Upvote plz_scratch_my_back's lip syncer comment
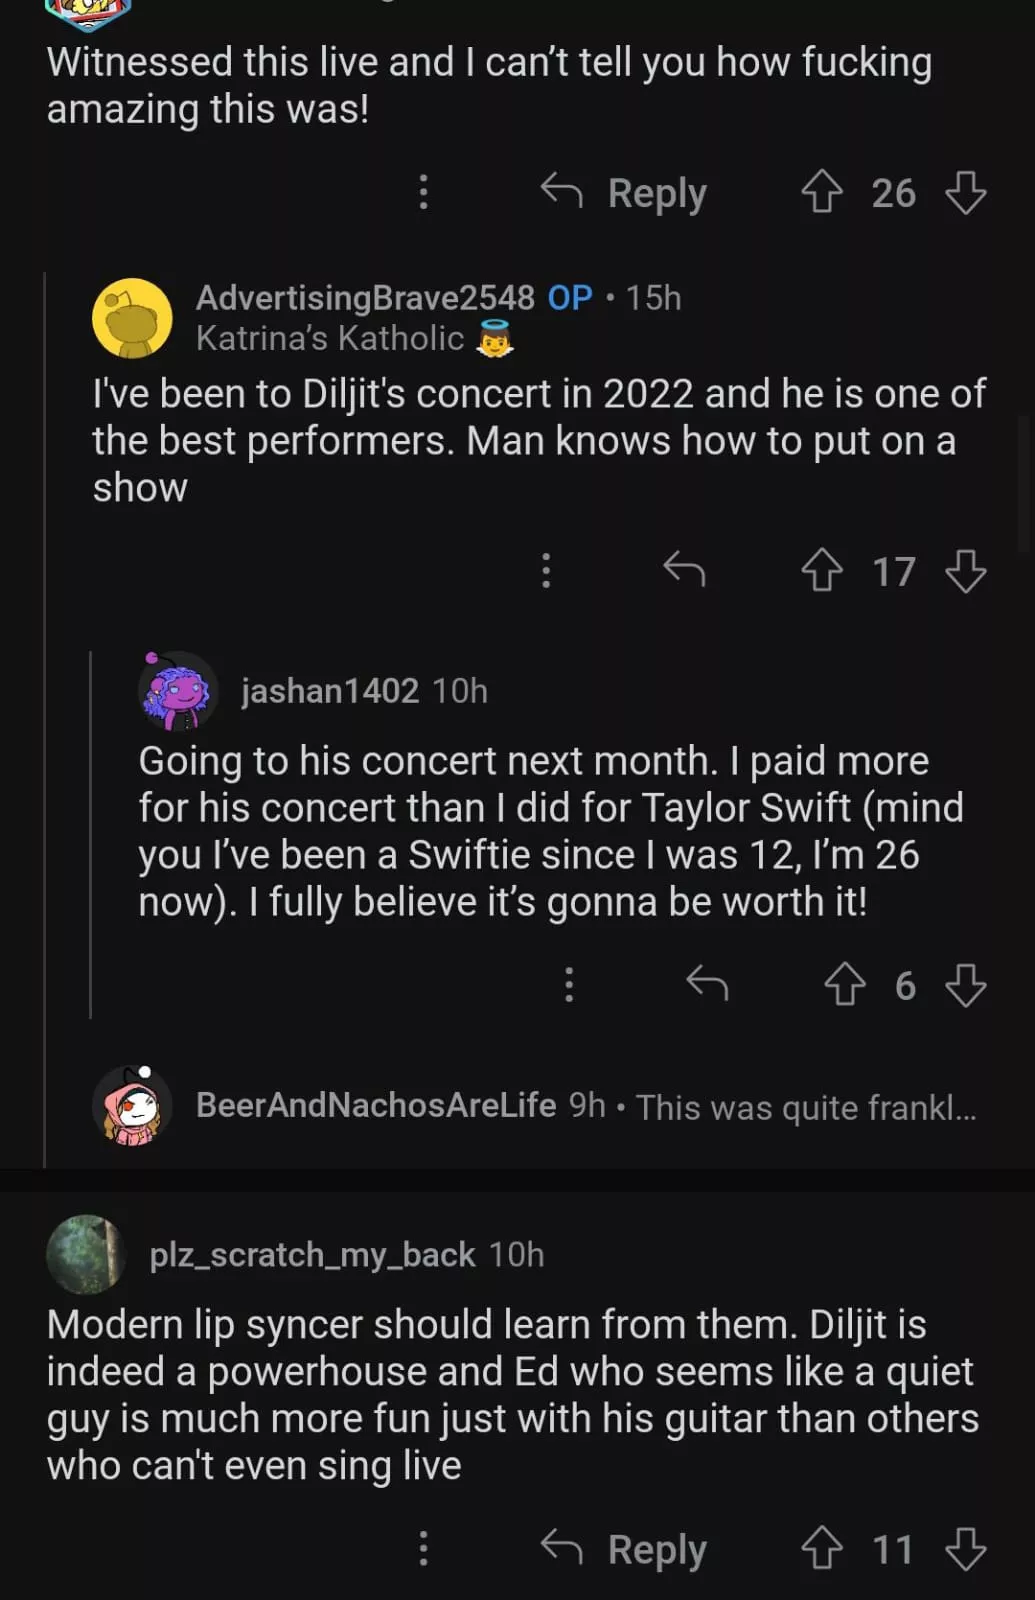This screenshot has height=1600, width=1035. tap(822, 1549)
